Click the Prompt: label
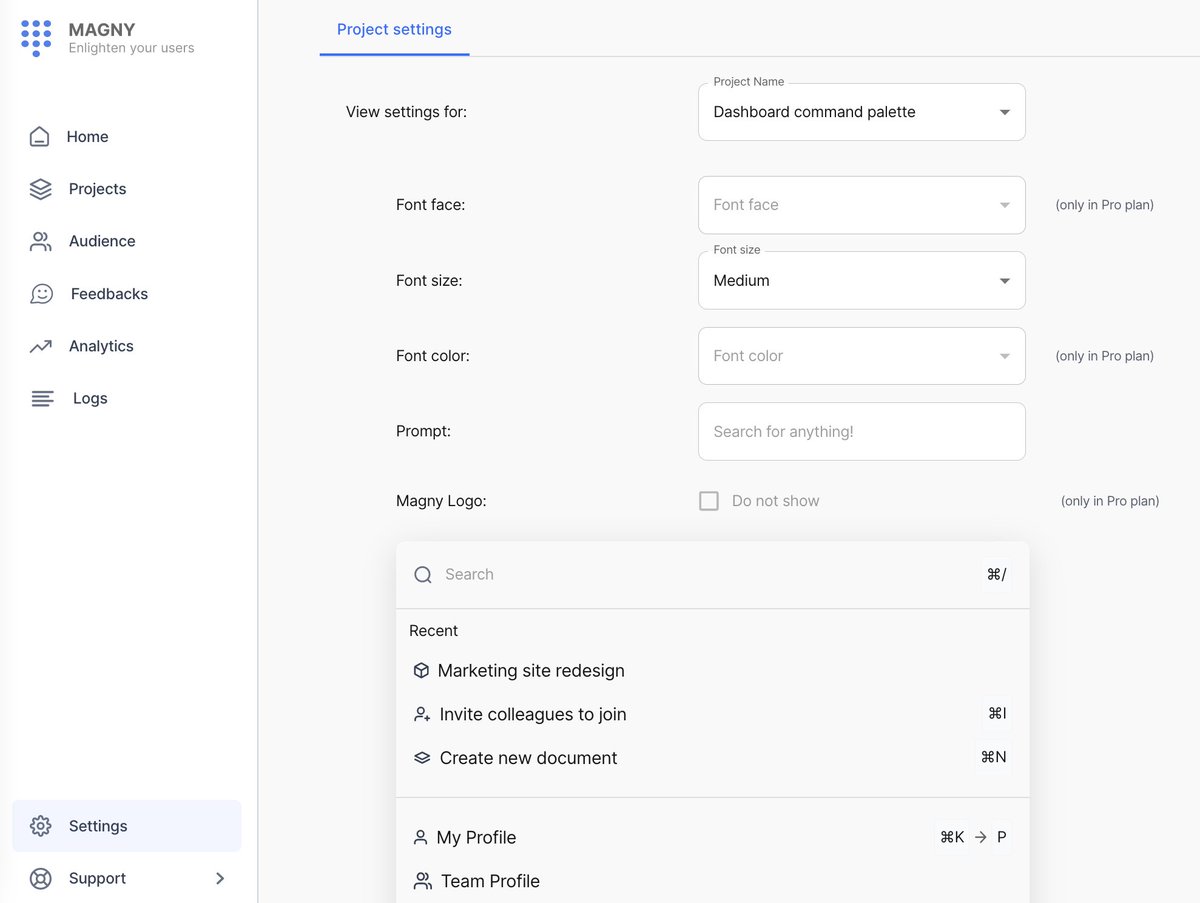Screen dimensions: 1200x903 tap(424, 432)
